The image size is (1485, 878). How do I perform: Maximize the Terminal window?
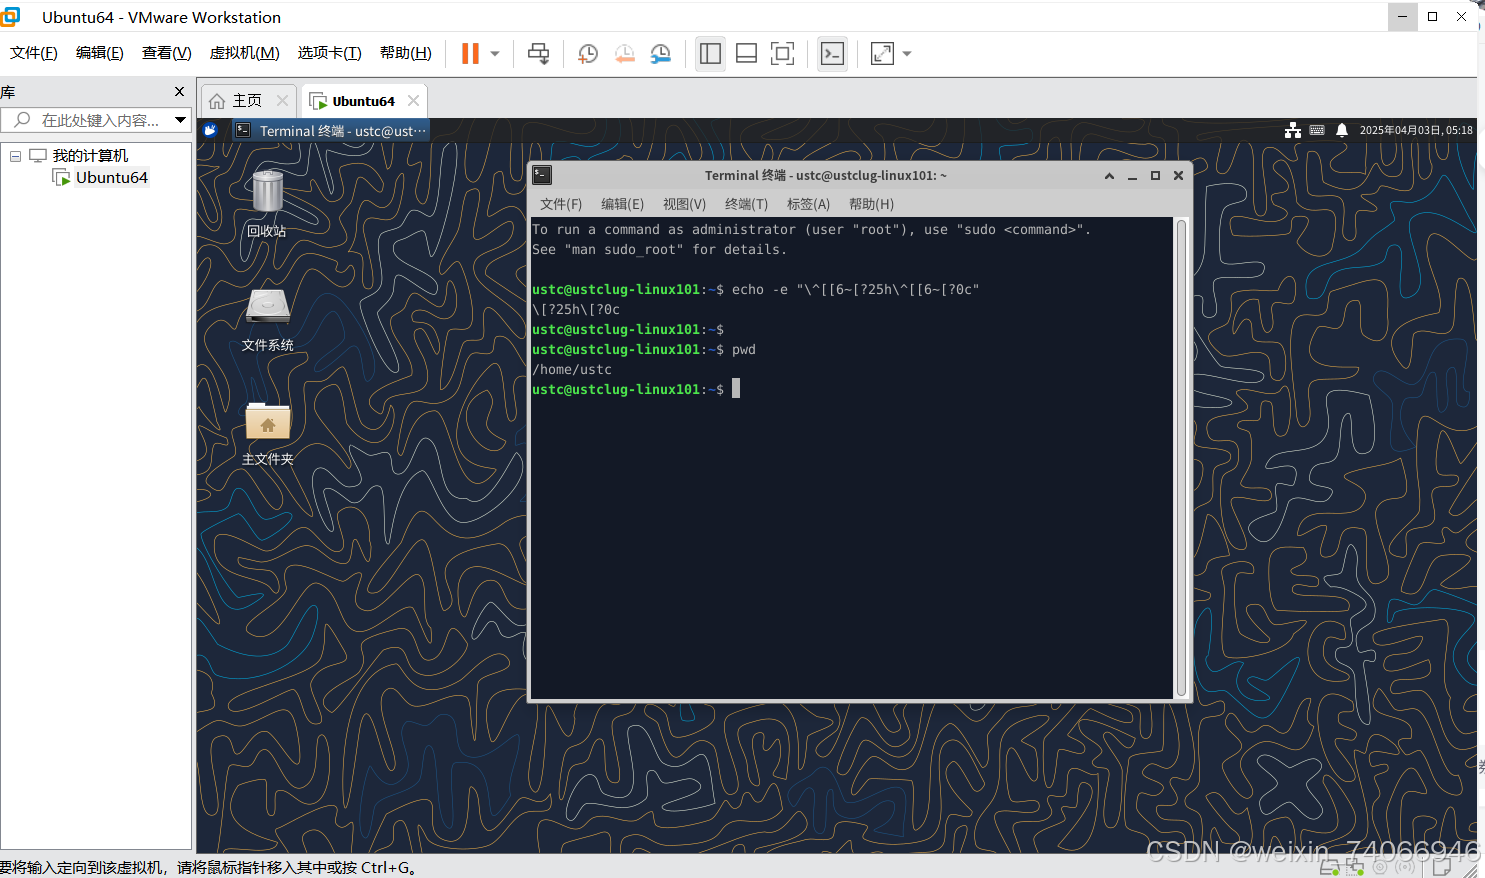tap(1155, 175)
